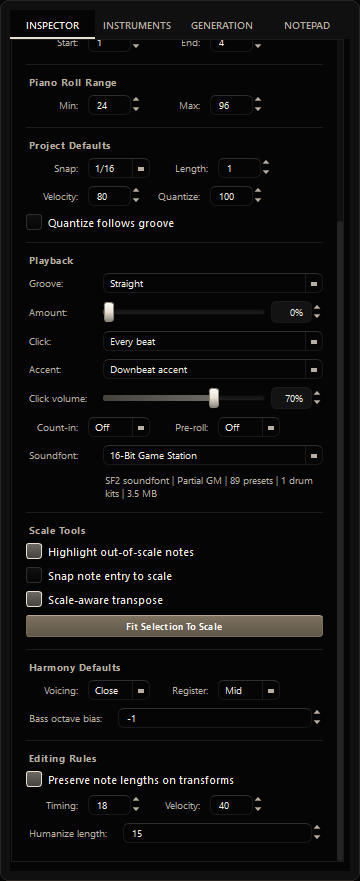Click Fit Selection To Scale button
360x881 pixels.
tap(175, 626)
